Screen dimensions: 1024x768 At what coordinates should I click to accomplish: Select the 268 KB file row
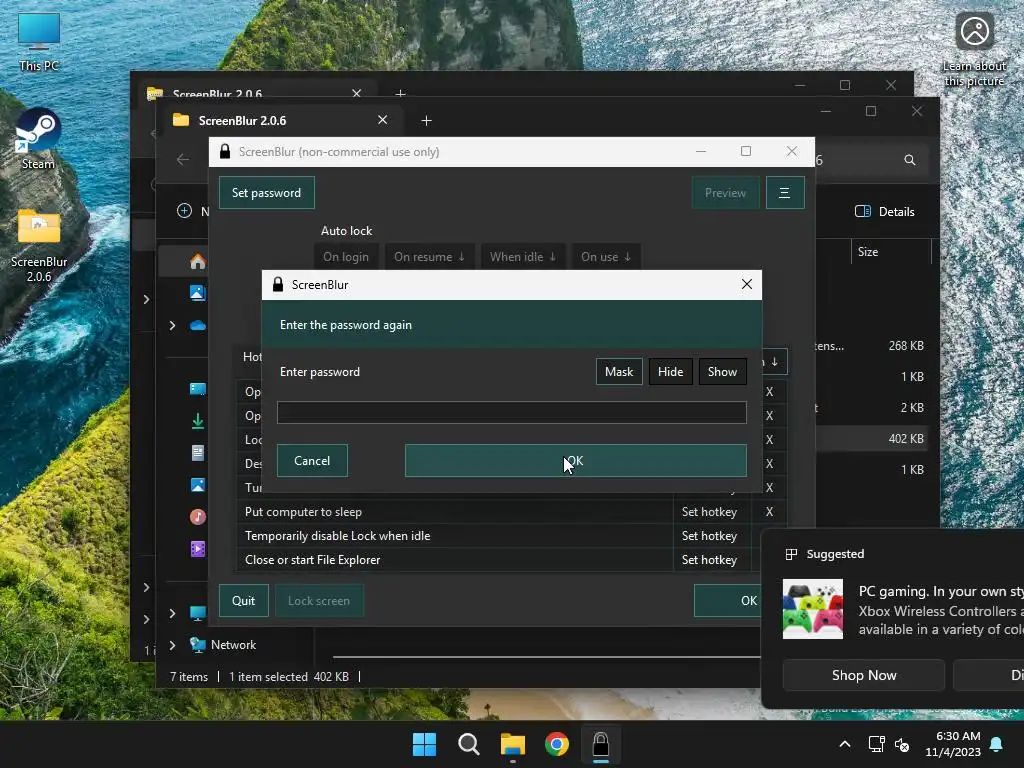[873, 346]
